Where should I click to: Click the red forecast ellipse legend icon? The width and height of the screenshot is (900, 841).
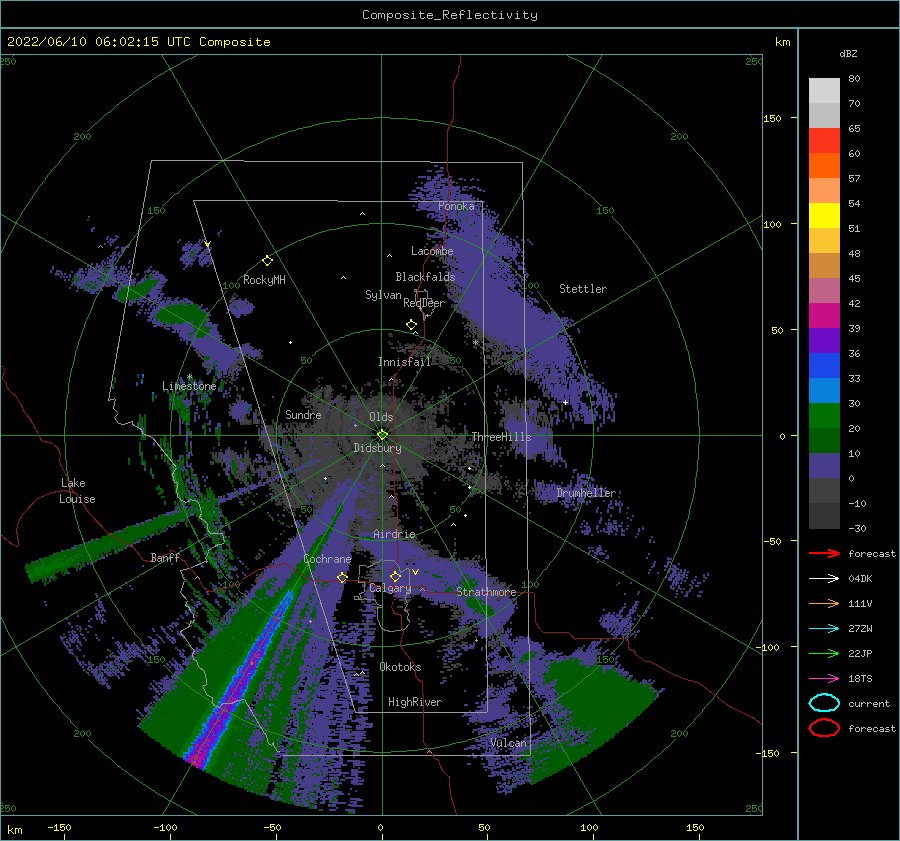coord(824,728)
